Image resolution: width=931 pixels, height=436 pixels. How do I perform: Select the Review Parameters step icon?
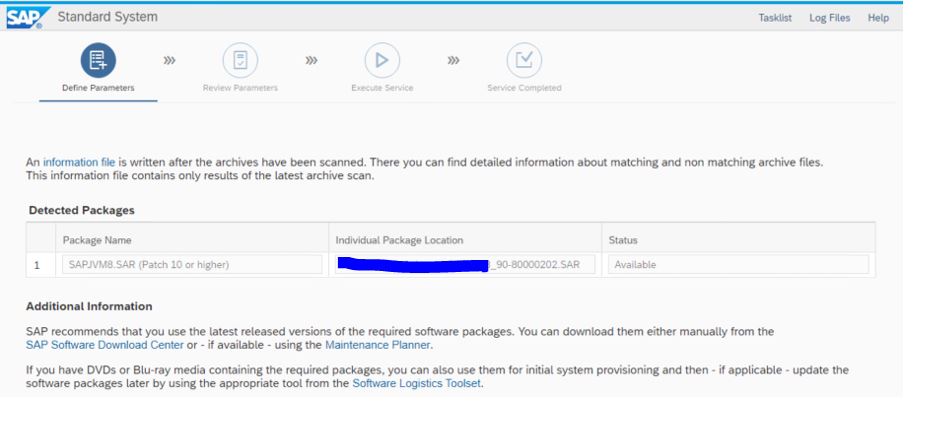(x=240, y=60)
